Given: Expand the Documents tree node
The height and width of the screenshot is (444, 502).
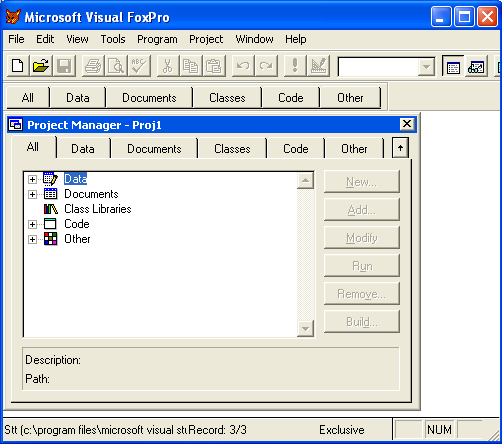Looking at the screenshot, I should [32, 194].
